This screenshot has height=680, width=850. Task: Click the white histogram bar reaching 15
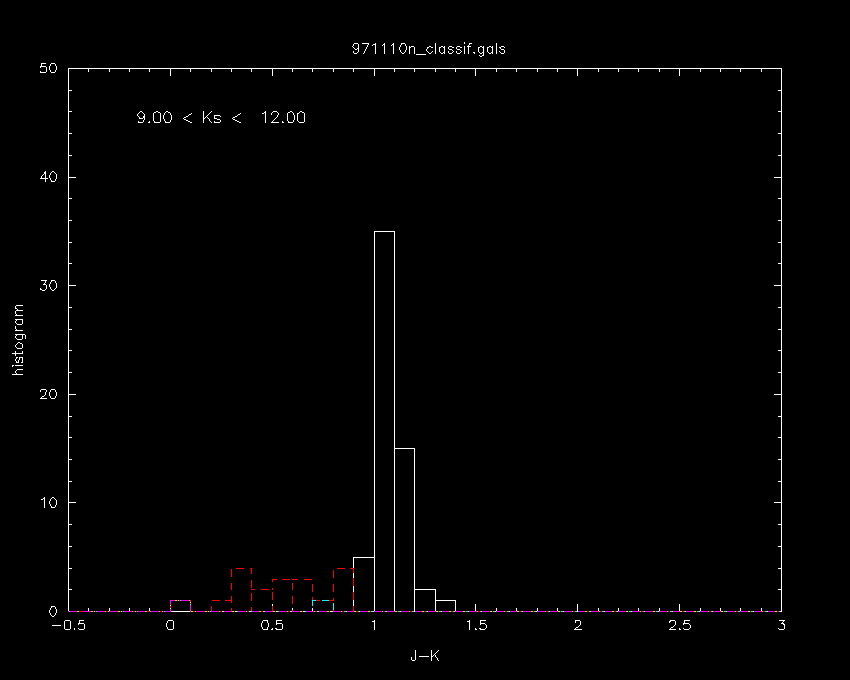click(404, 530)
